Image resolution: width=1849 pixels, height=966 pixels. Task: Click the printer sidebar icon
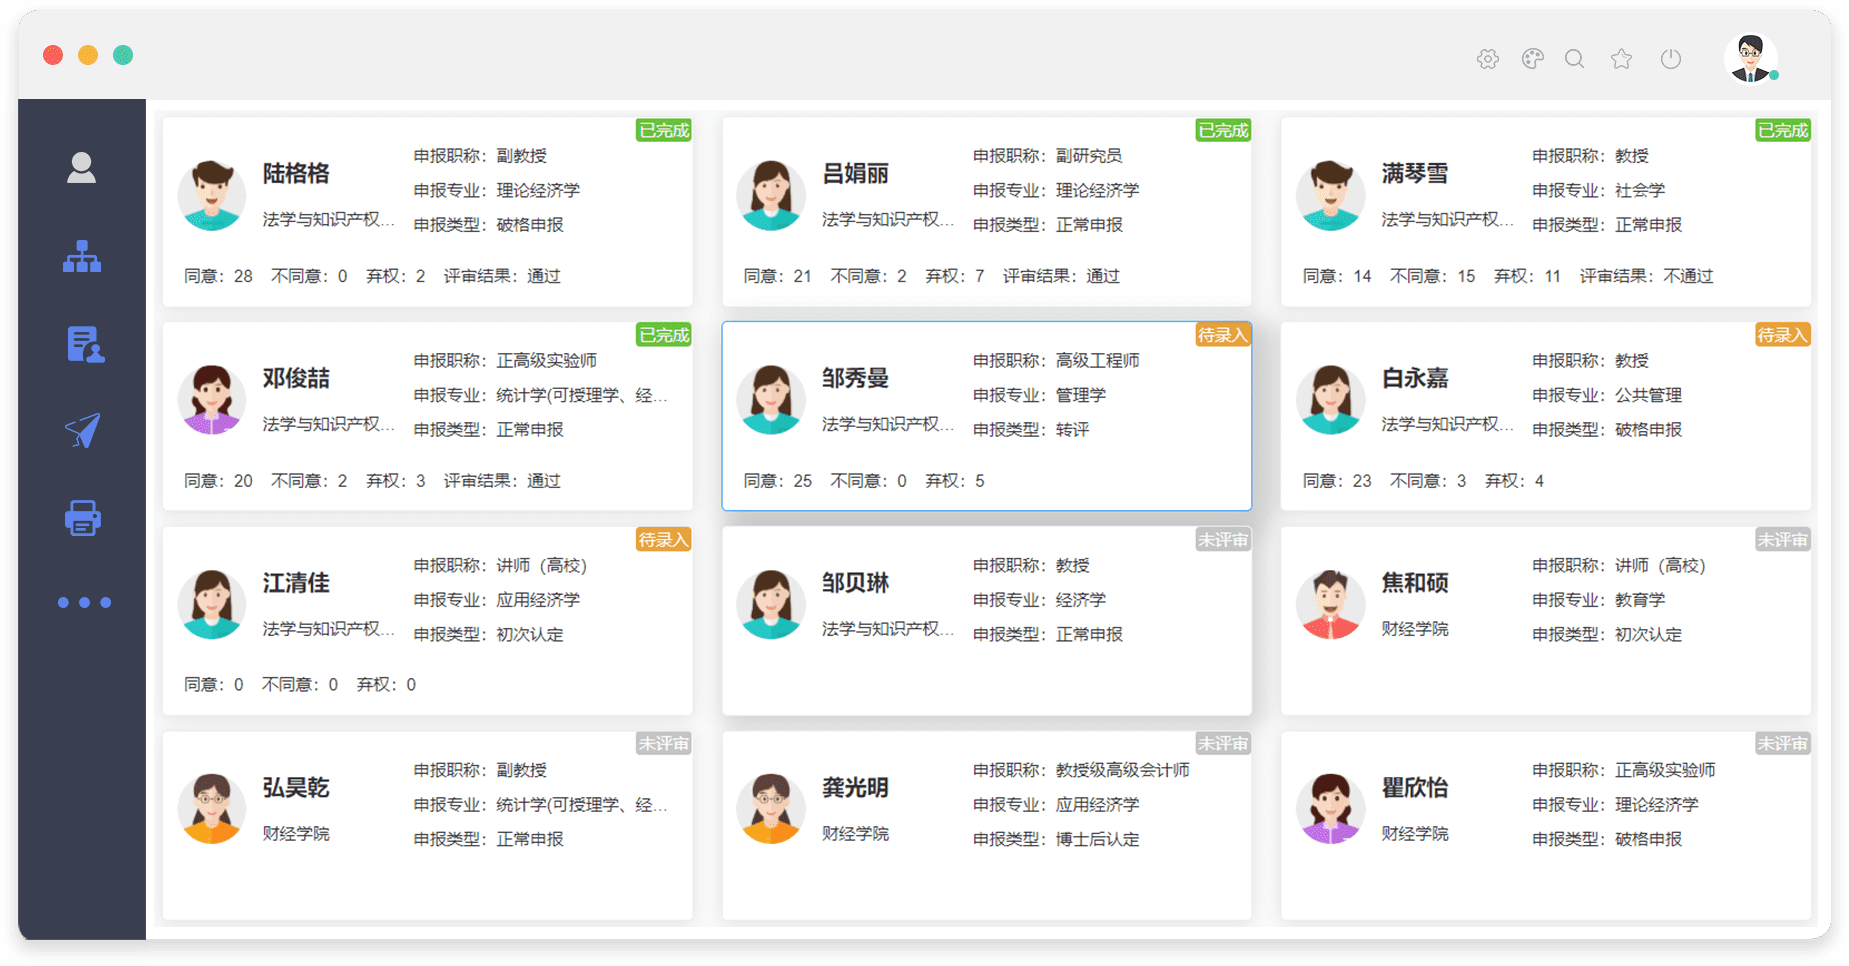coord(83,518)
